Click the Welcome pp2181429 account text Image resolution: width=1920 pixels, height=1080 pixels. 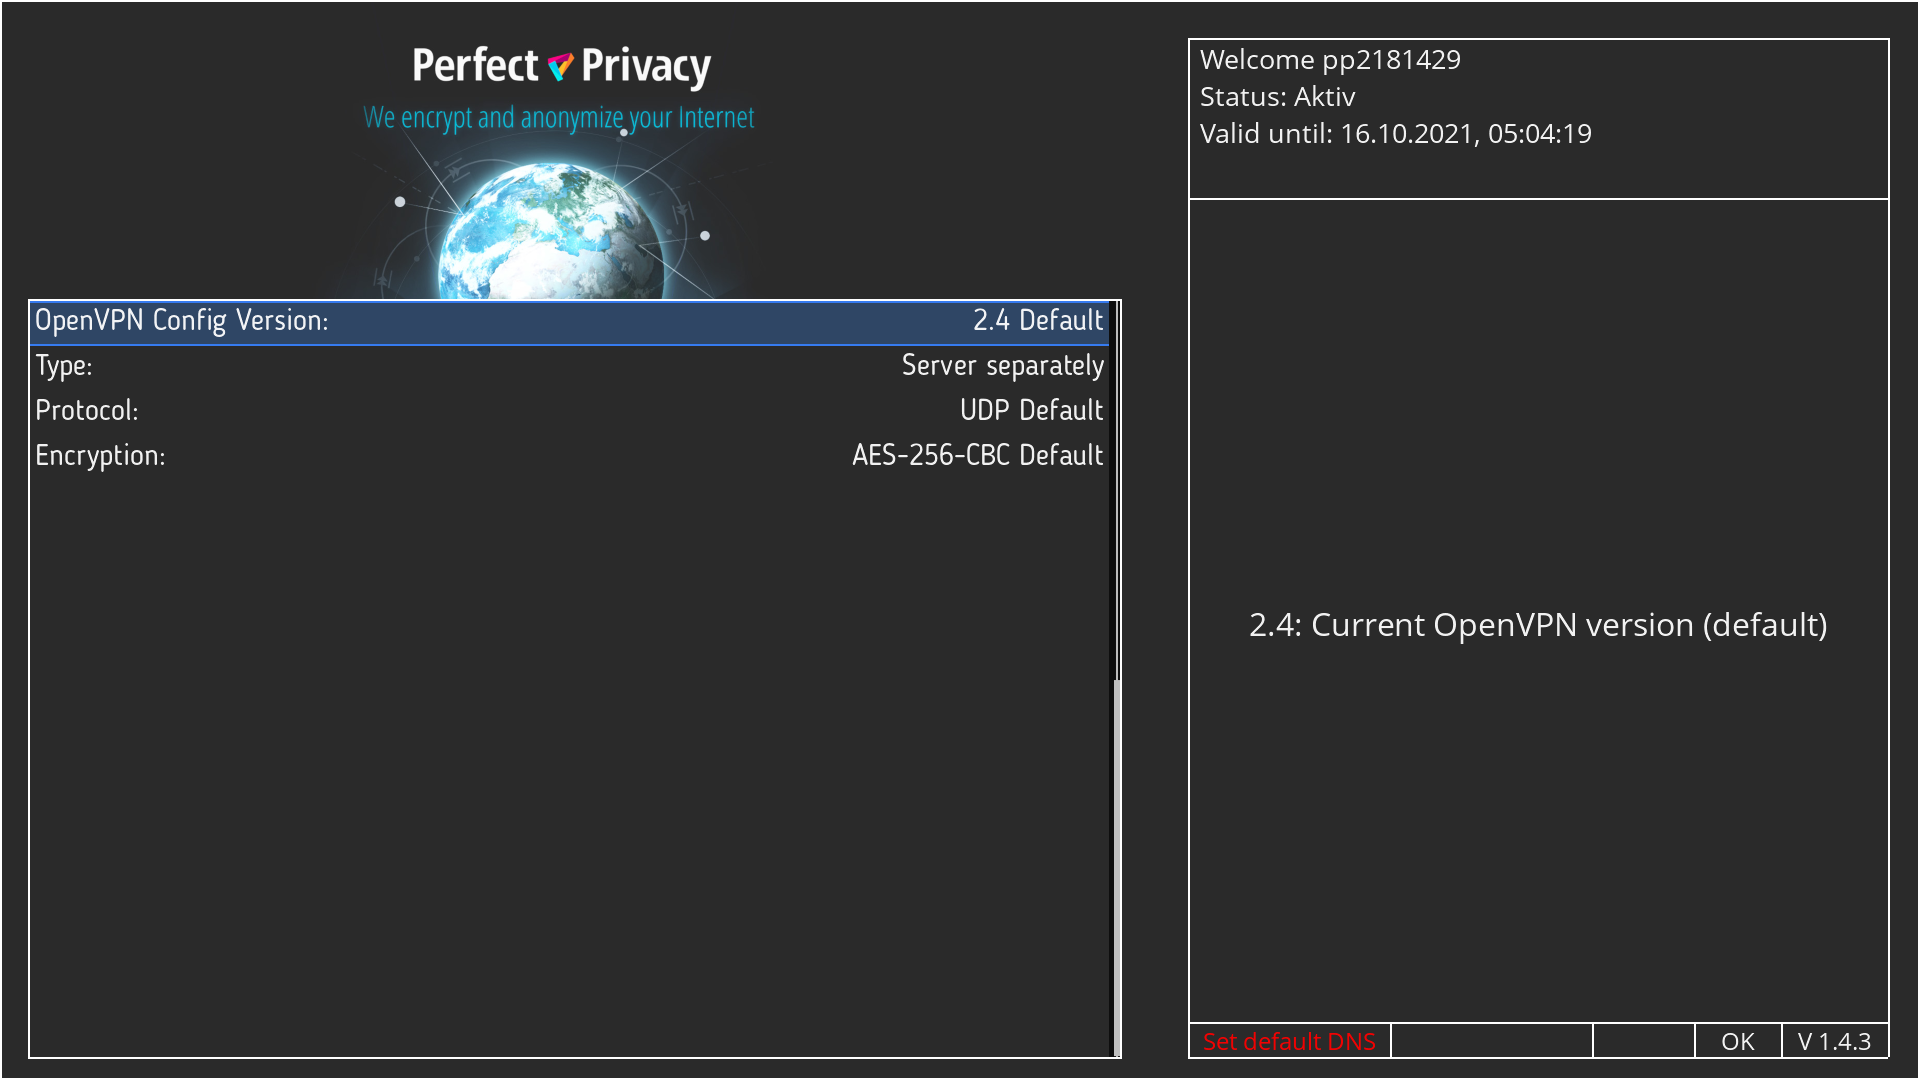click(x=1330, y=60)
